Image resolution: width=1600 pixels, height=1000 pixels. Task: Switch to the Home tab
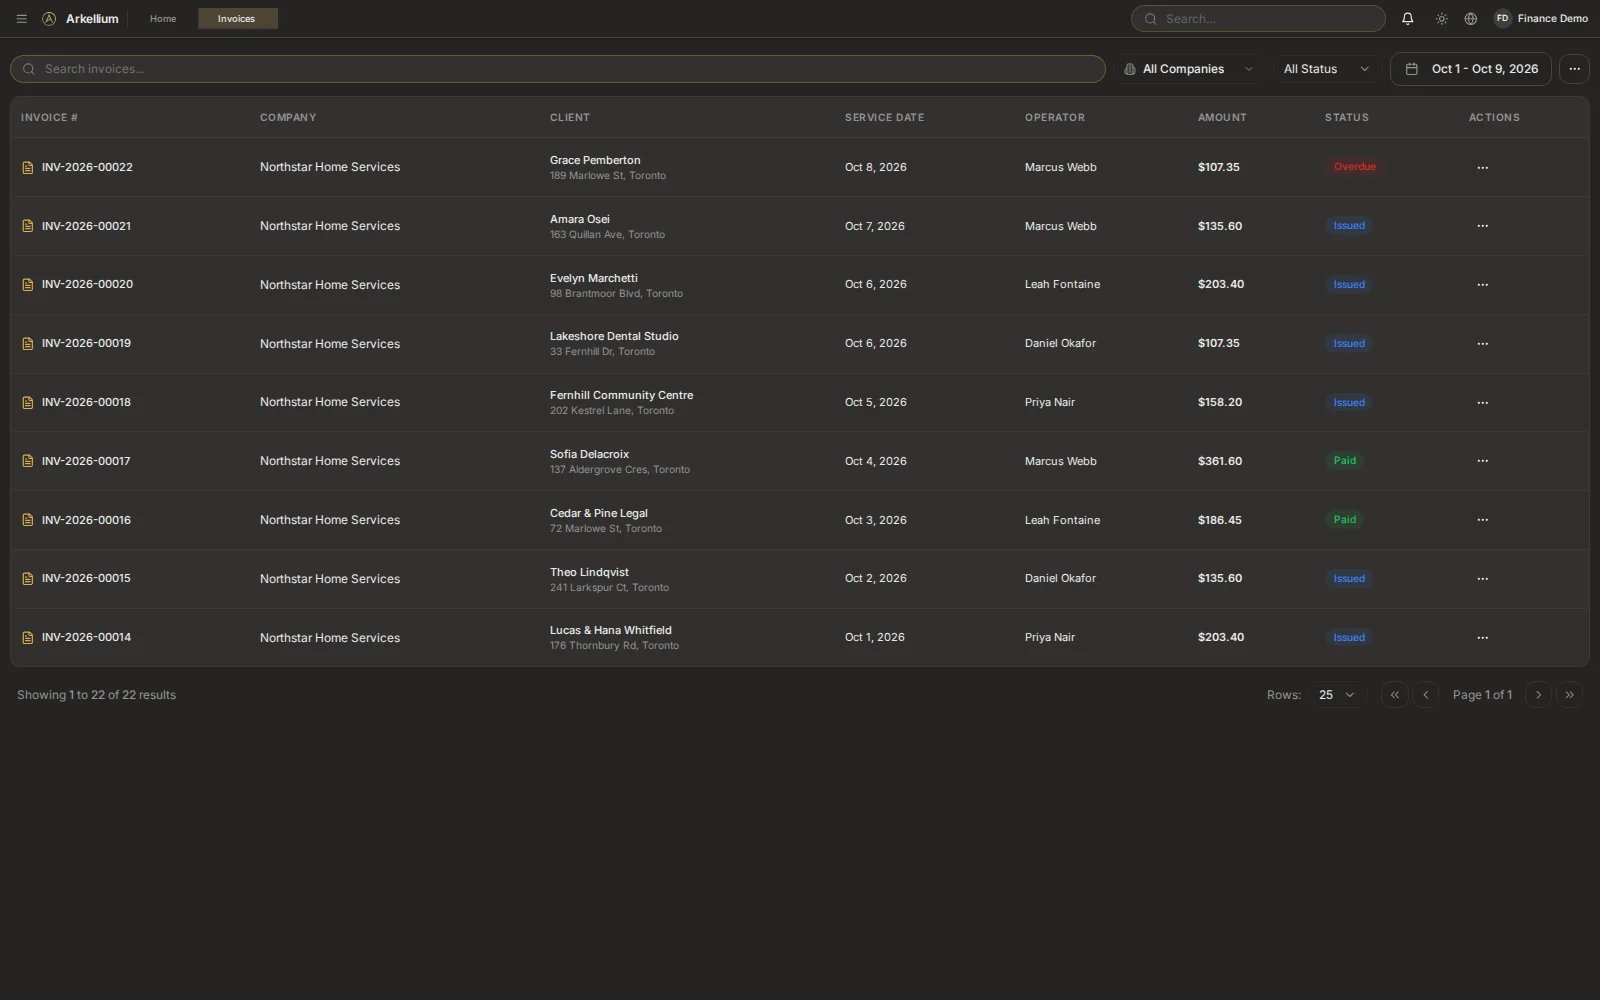pyautogui.click(x=163, y=19)
